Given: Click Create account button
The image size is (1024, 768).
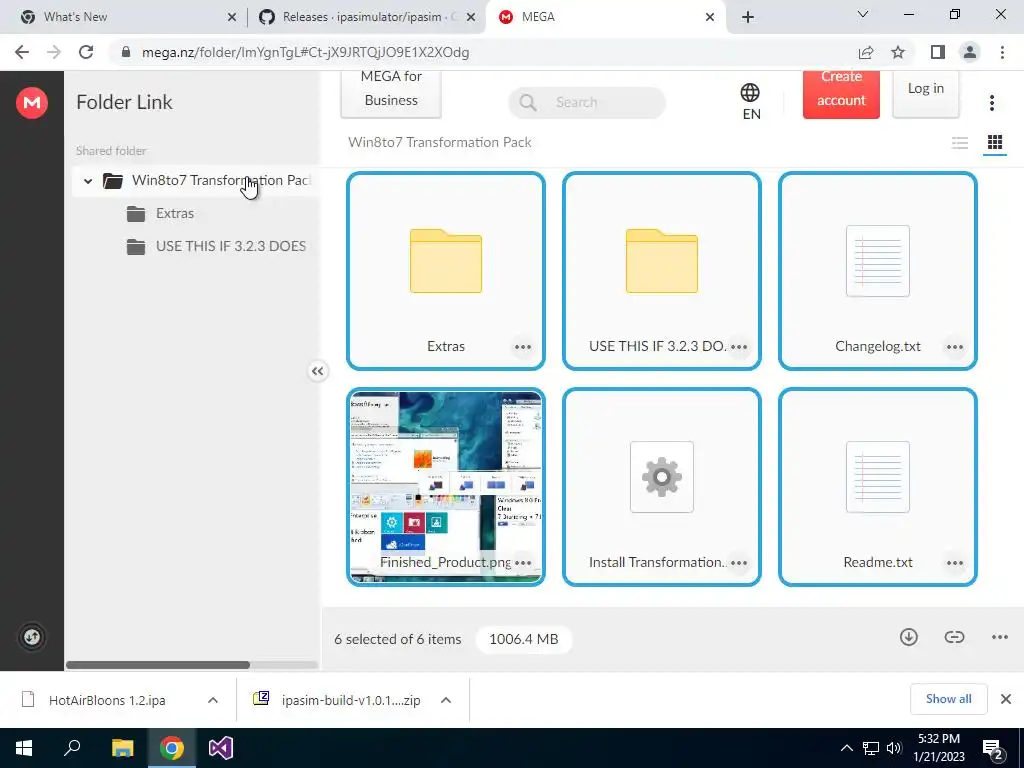Looking at the screenshot, I should (x=841, y=93).
